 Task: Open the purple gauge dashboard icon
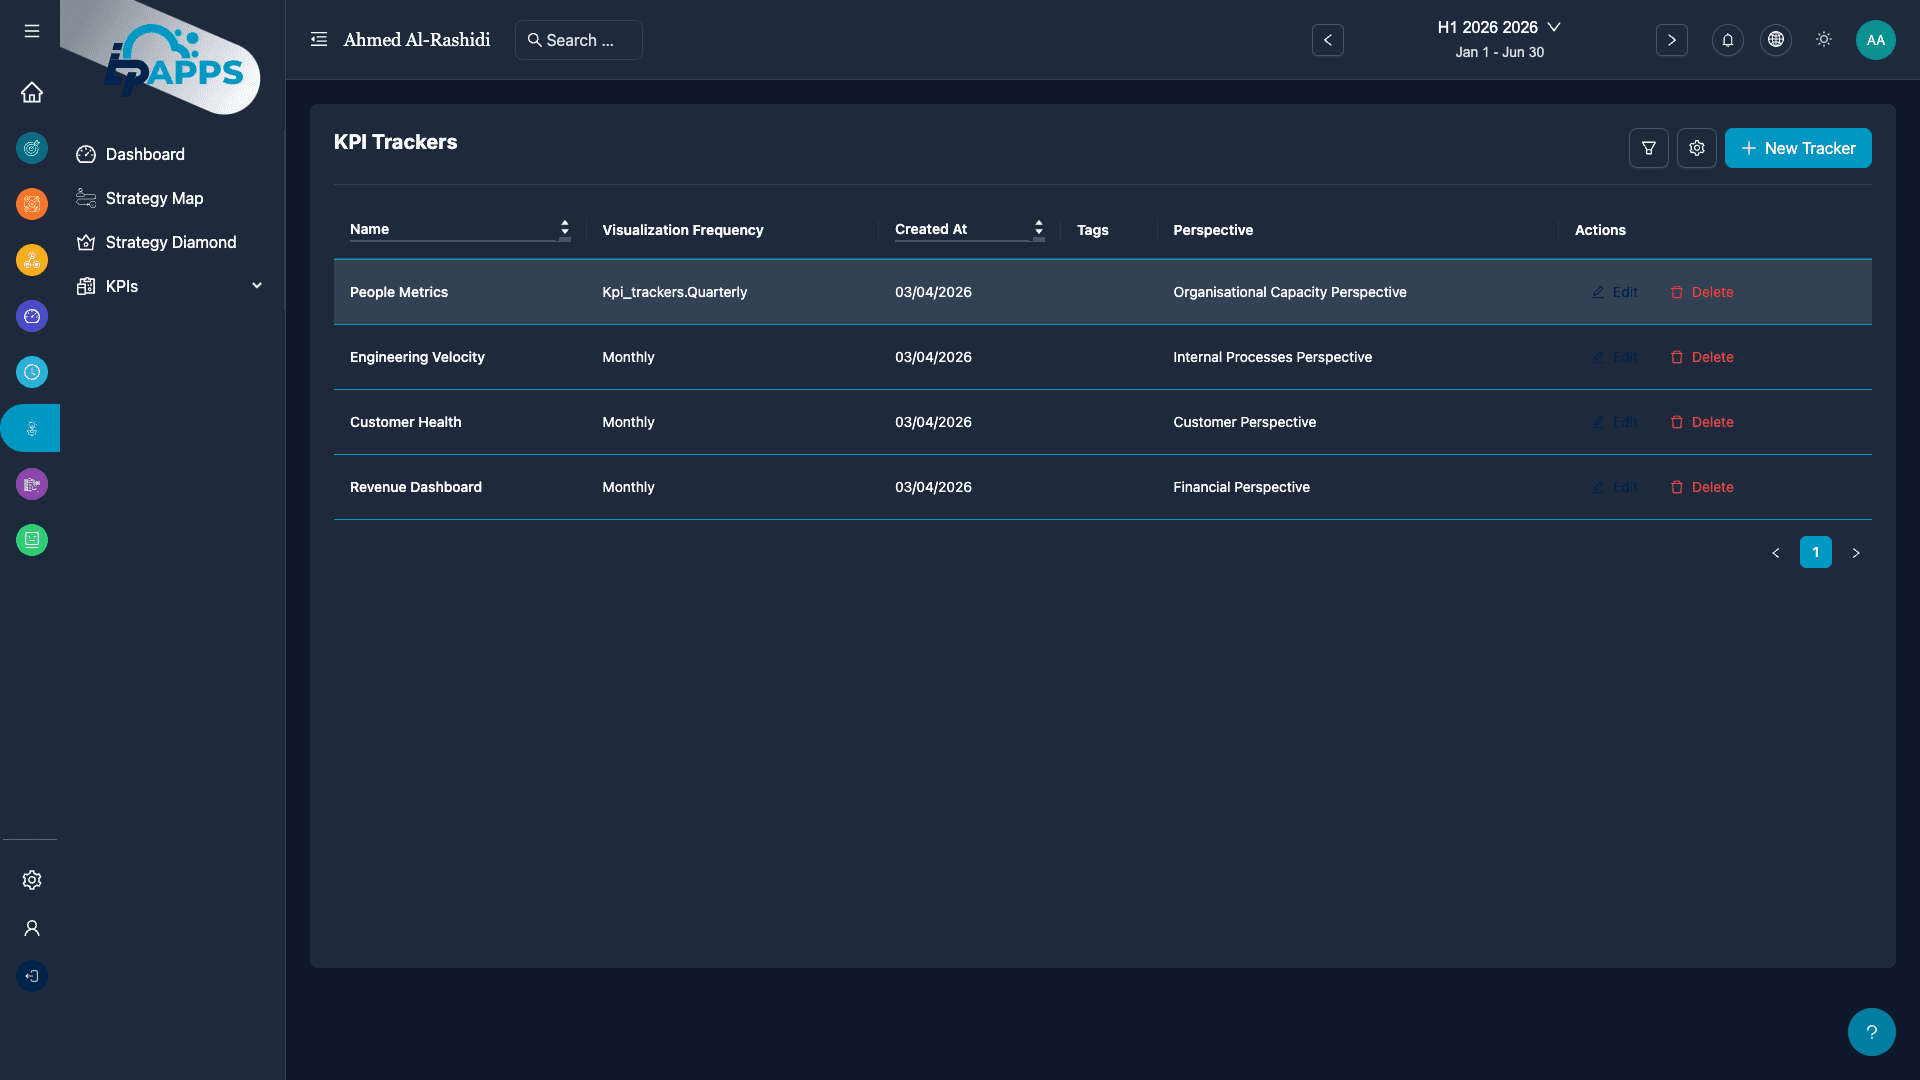click(32, 316)
